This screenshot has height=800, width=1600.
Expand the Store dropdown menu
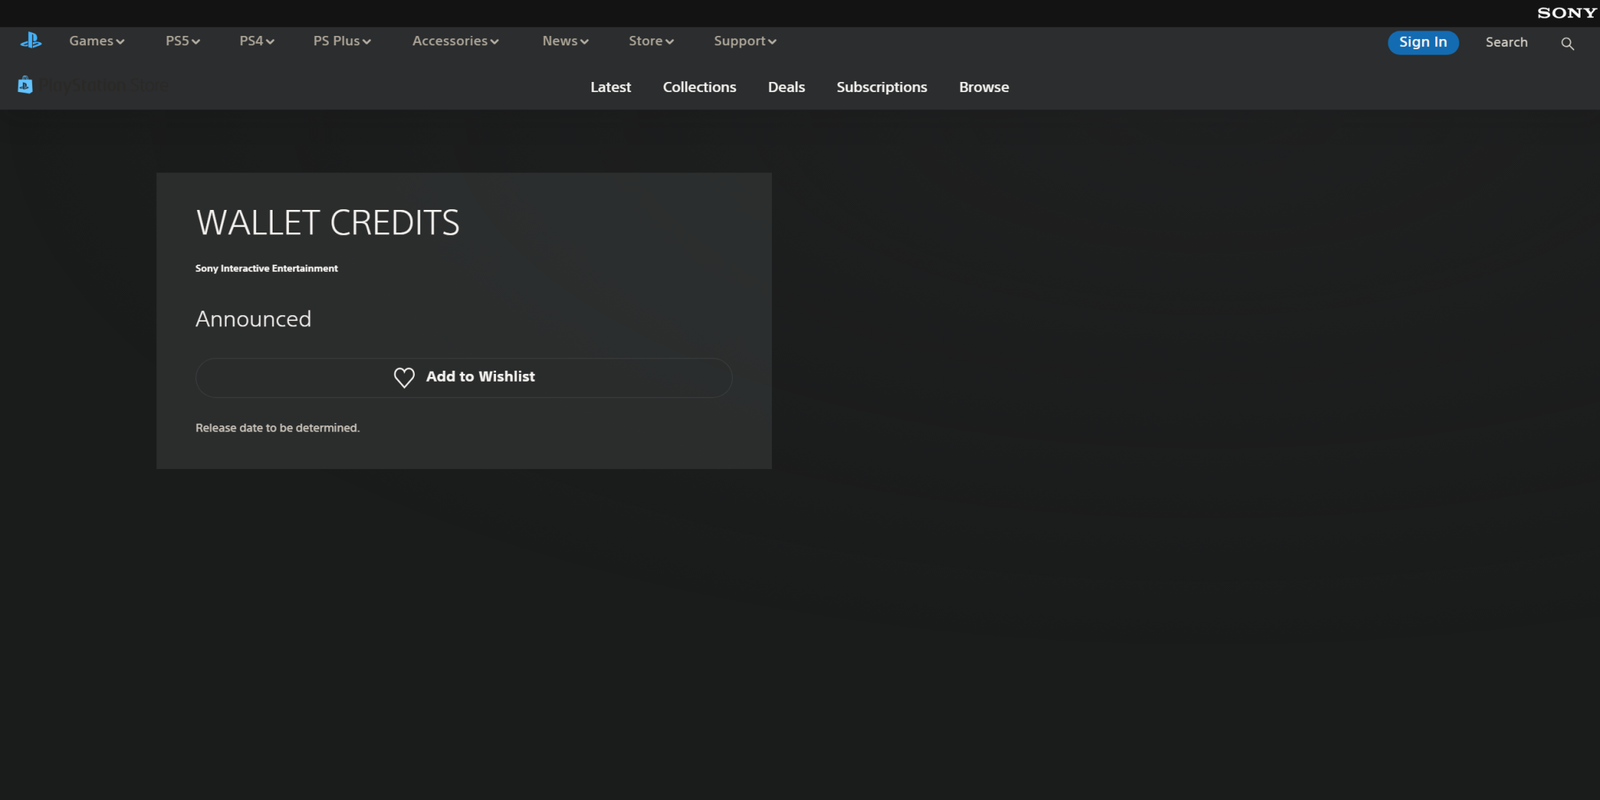651,41
